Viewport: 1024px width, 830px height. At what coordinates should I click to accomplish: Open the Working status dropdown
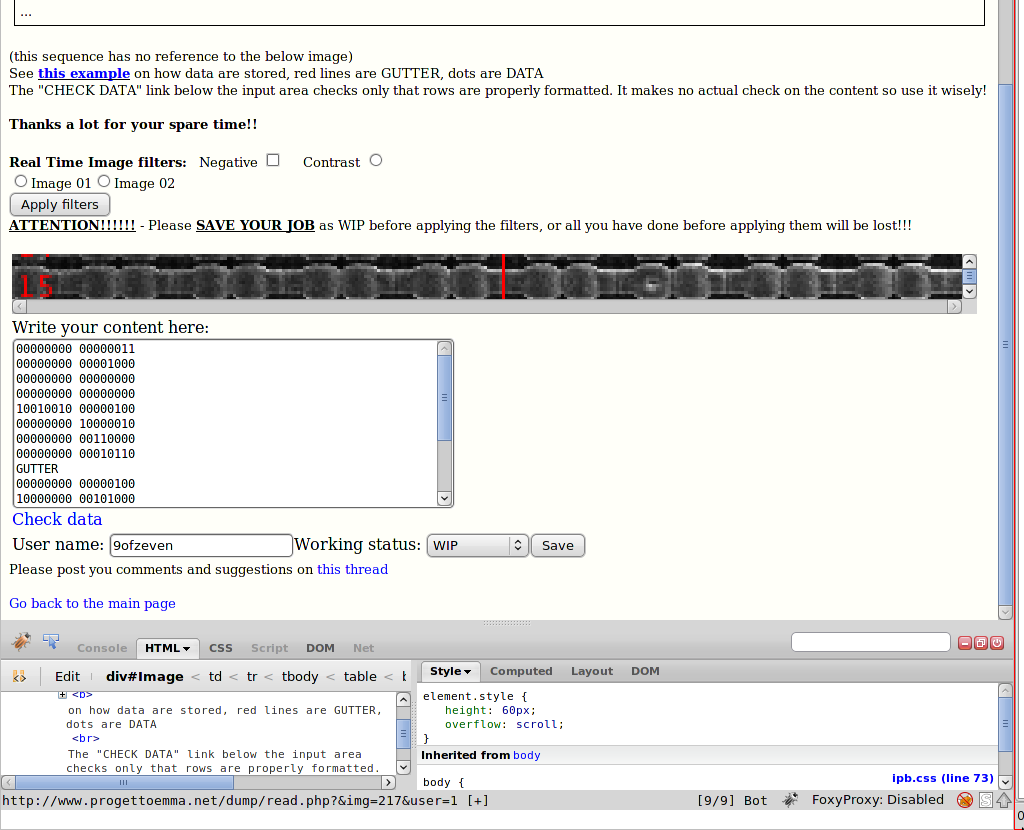point(477,545)
